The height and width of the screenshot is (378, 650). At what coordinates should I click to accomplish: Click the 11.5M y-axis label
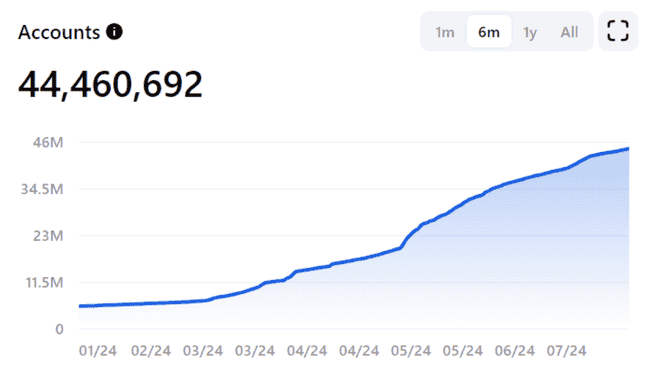tap(44, 283)
